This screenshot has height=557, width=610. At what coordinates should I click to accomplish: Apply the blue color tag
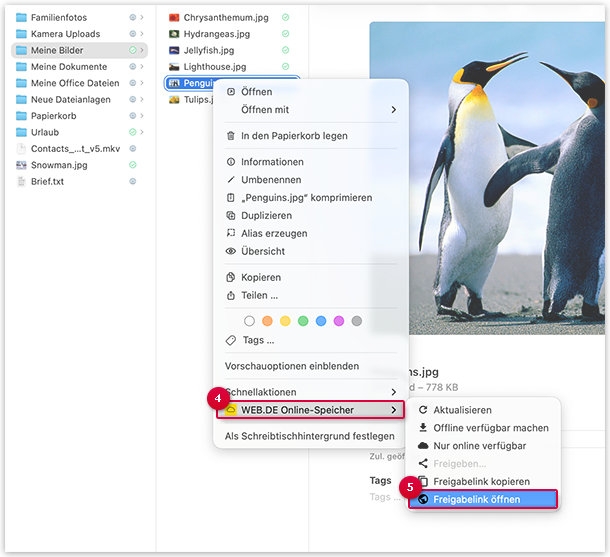tap(321, 321)
